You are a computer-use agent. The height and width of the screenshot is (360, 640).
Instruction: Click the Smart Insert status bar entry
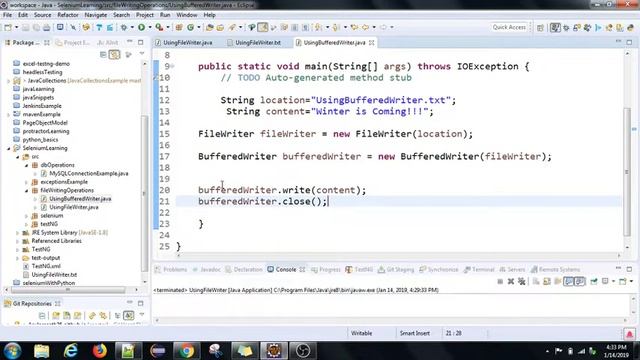coord(414,333)
